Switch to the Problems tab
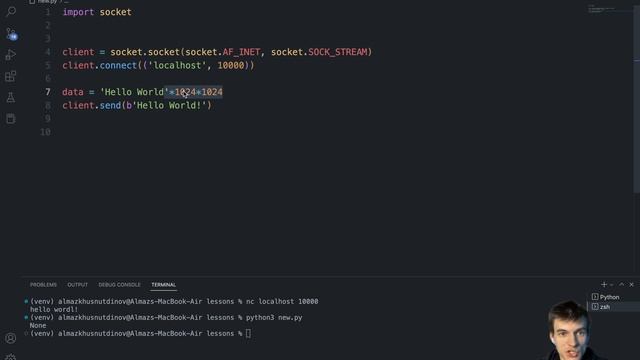 point(43,284)
